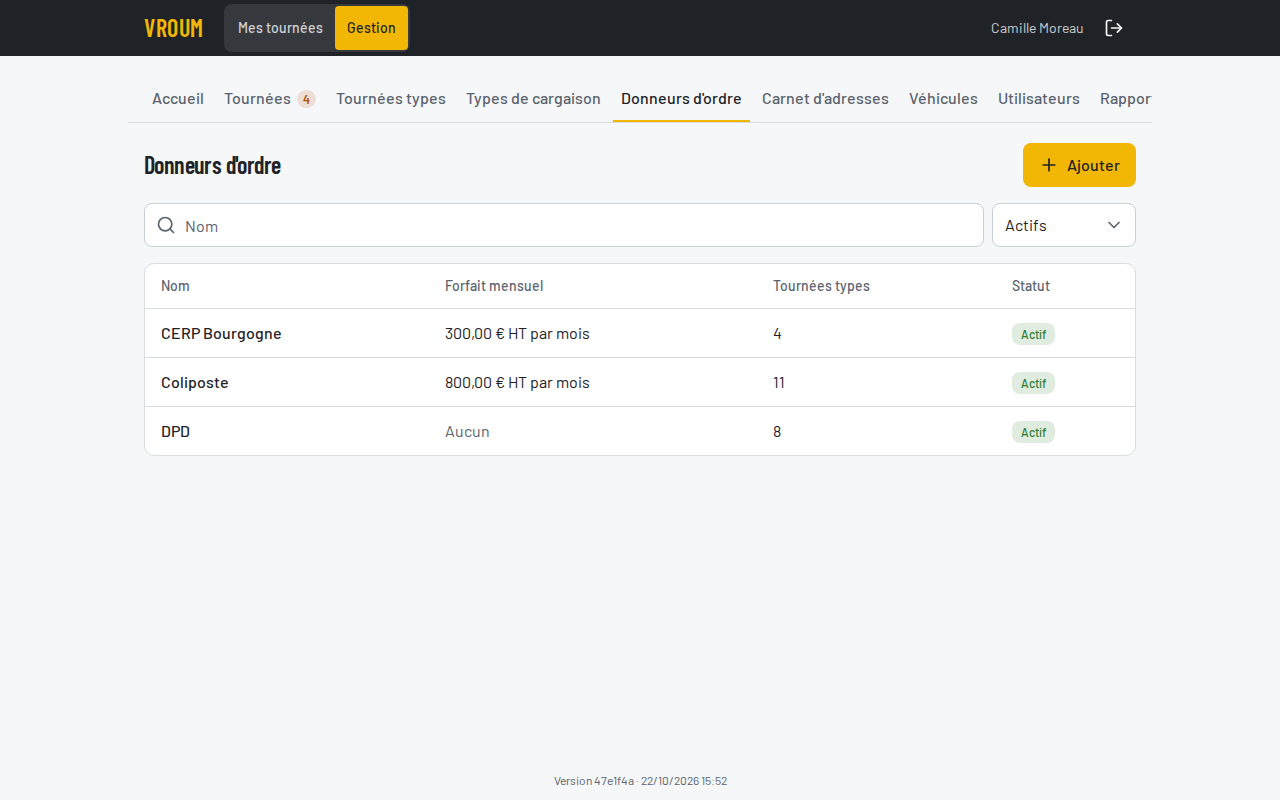The width and height of the screenshot is (1280, 800).
Task: Expand the filter using the chevron arrow
Action: [1114, 225]
